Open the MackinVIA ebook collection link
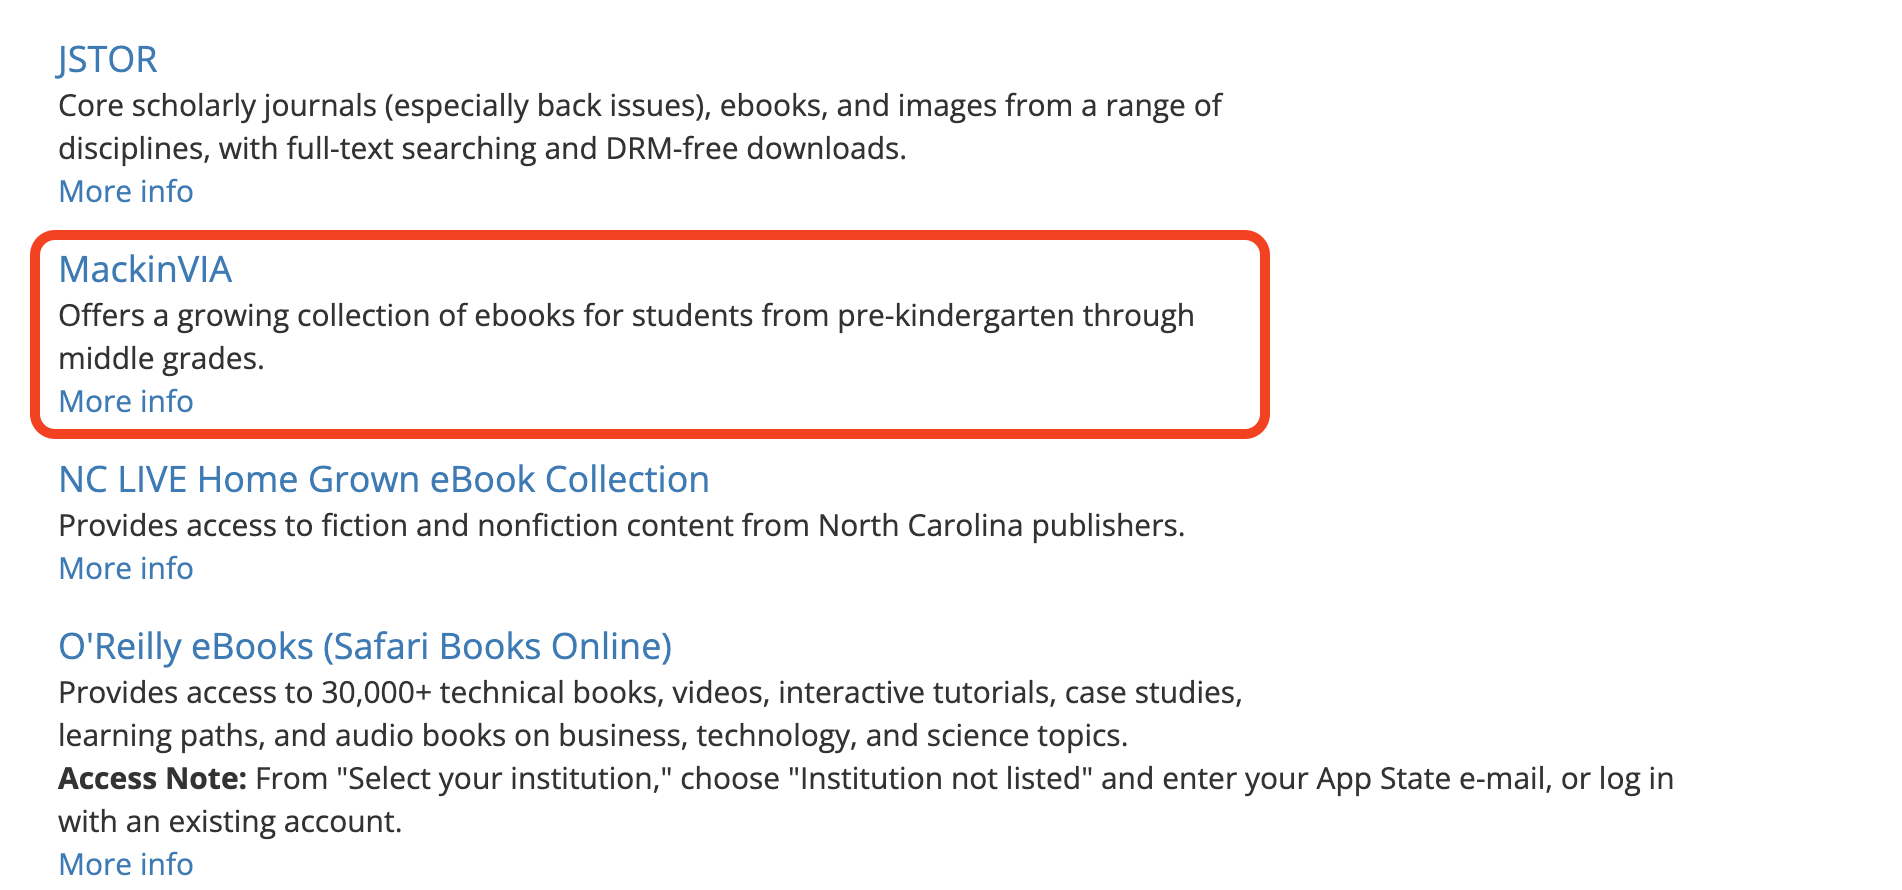1902x890 pixels. click(145, 270)
